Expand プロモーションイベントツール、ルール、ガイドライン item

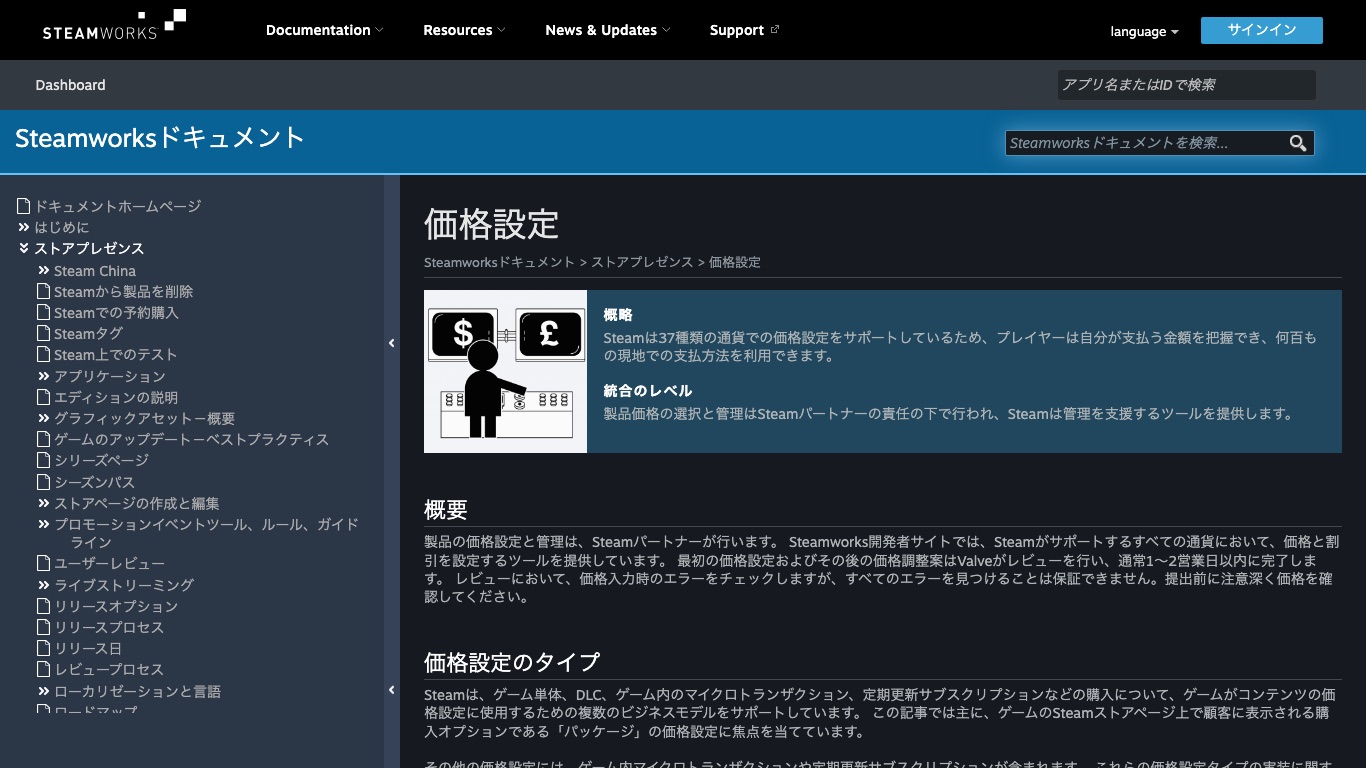pyautogui.click(x=44, y=524)
